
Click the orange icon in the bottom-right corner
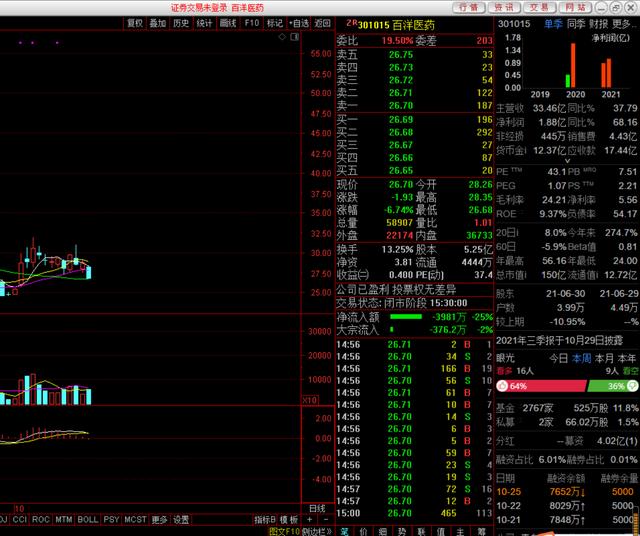[628, 526]
